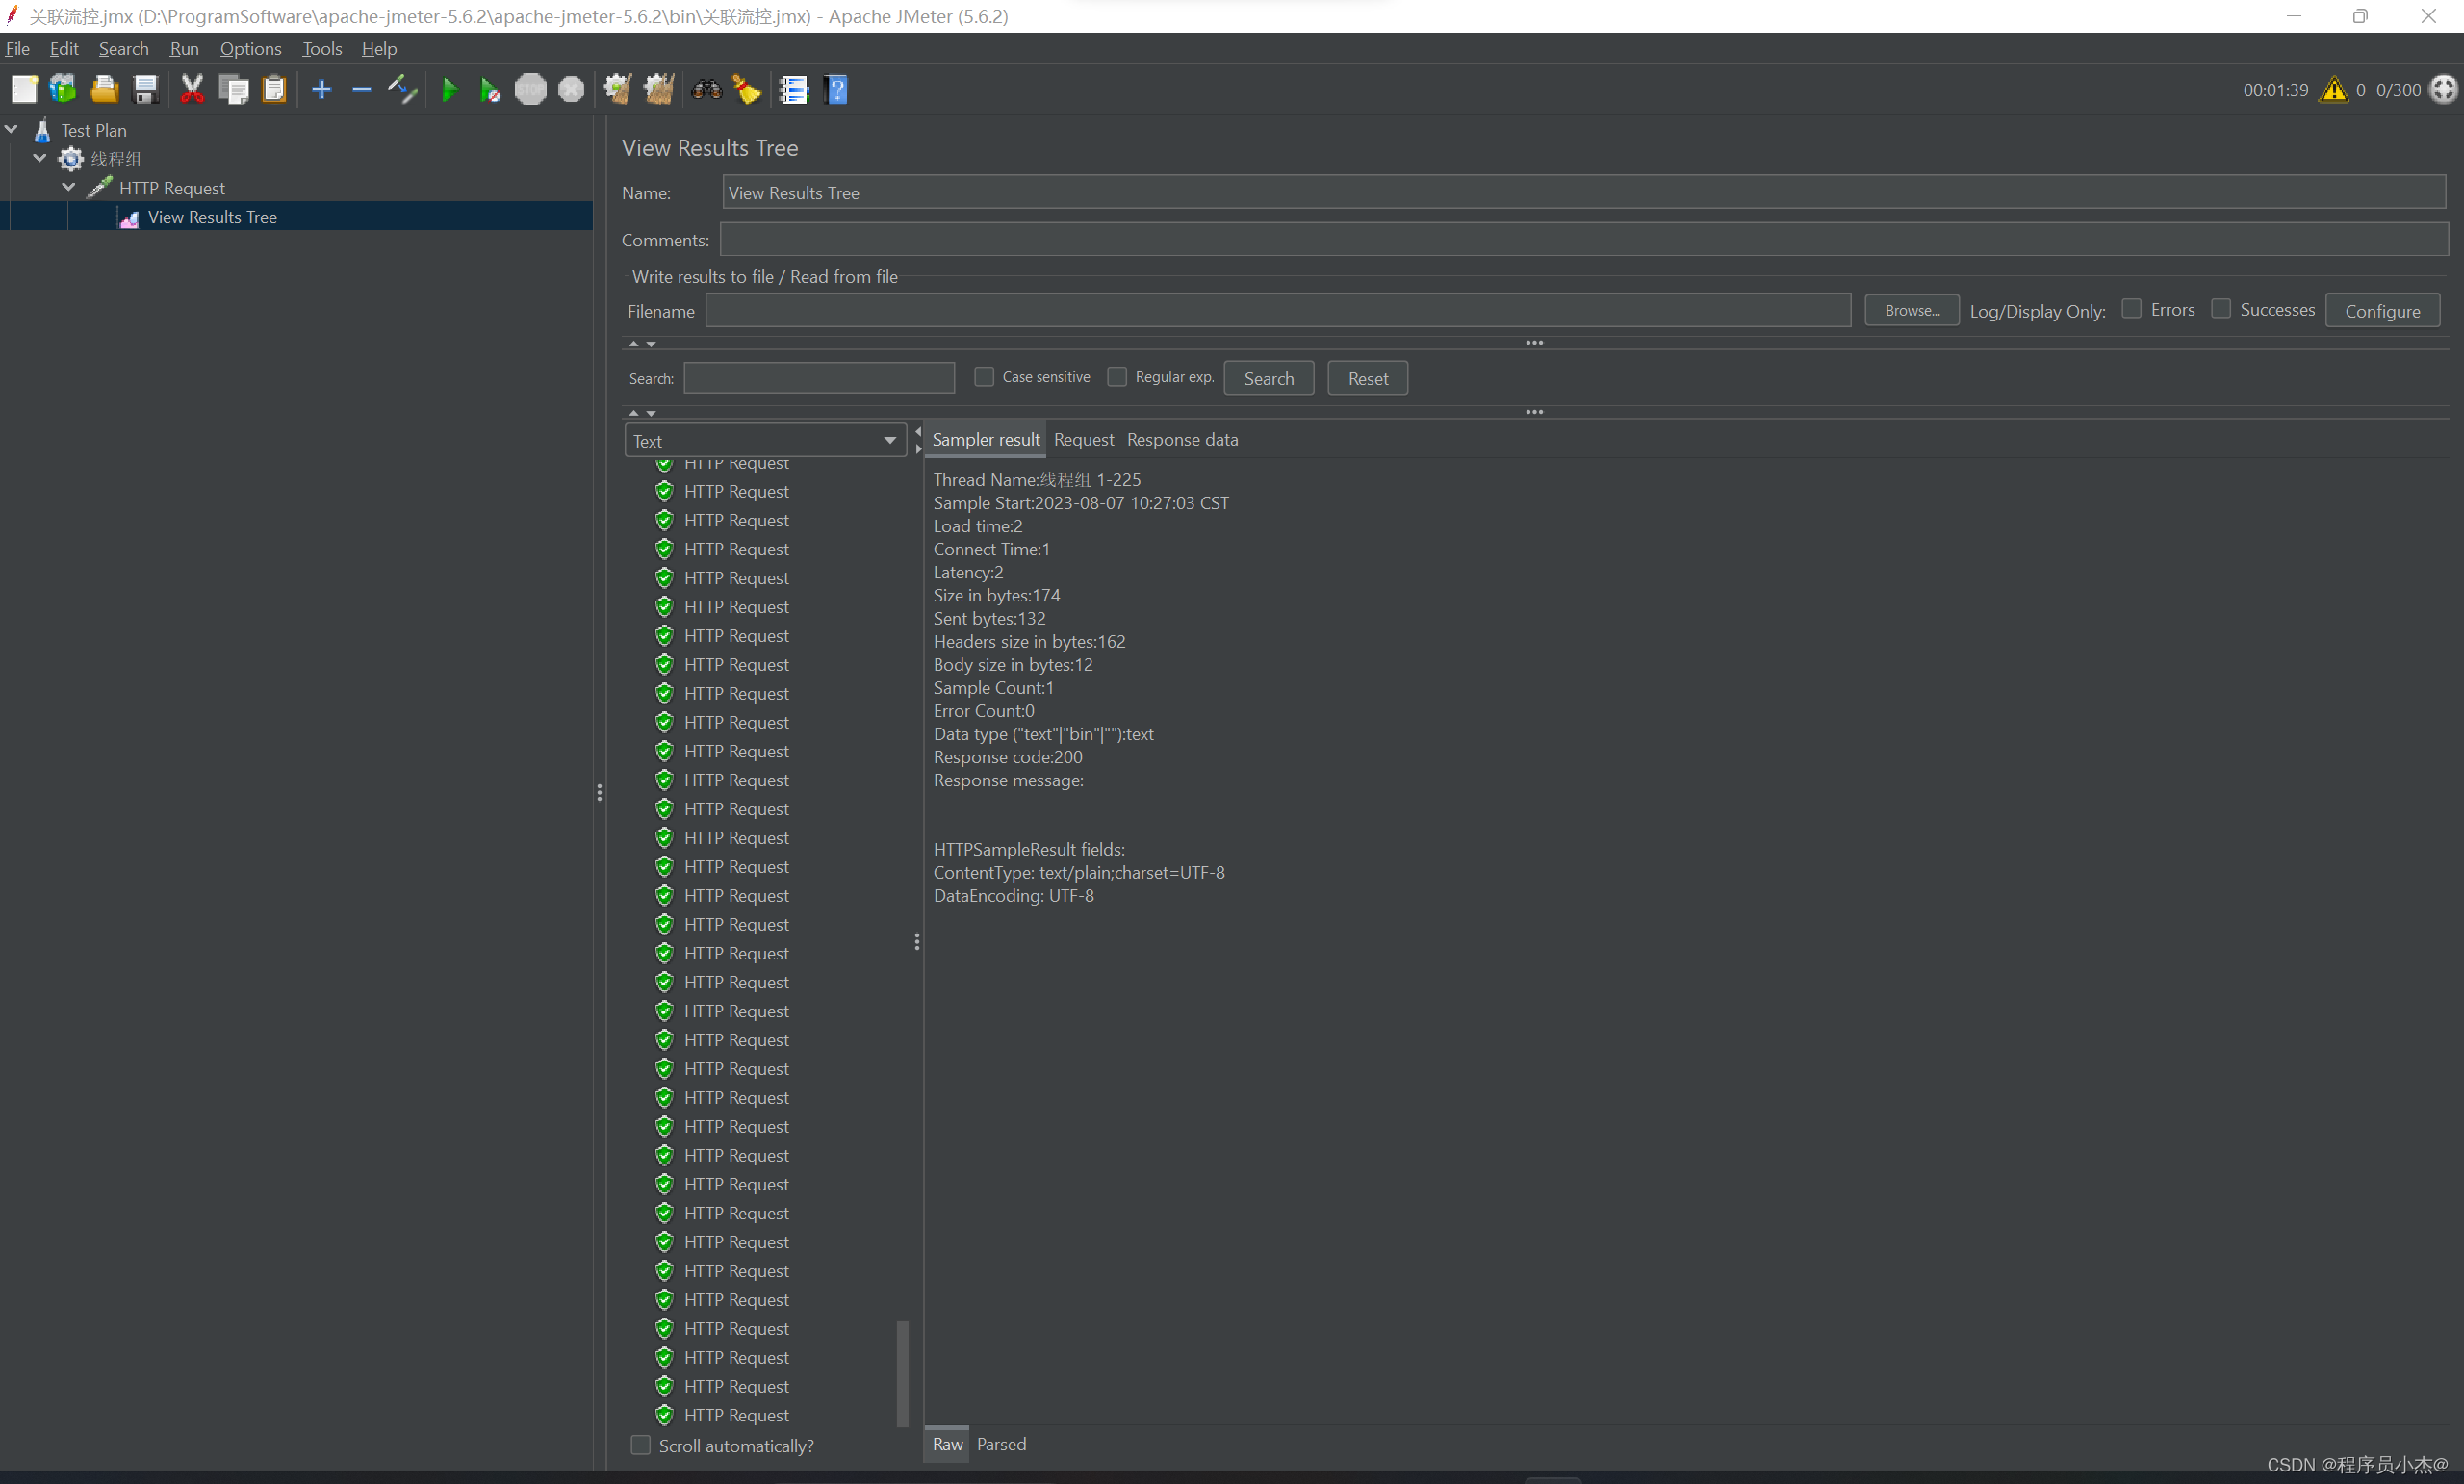The width and height of the screenshot is (2464, 1484).
Task: Click the Shutdown test icon
Action: (x=571, y=90)
